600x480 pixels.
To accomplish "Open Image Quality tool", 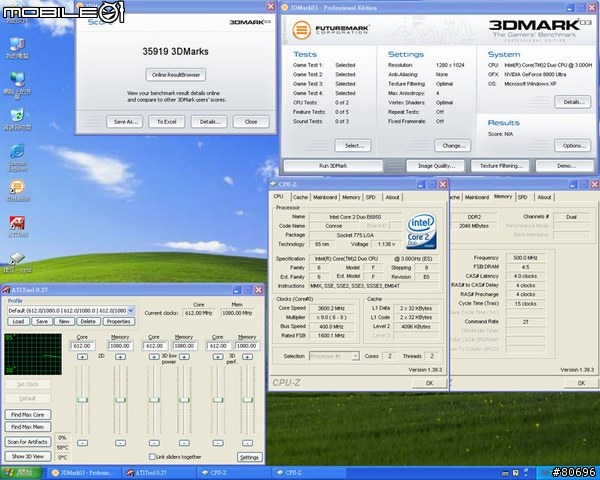I will [x=435, y=166].
